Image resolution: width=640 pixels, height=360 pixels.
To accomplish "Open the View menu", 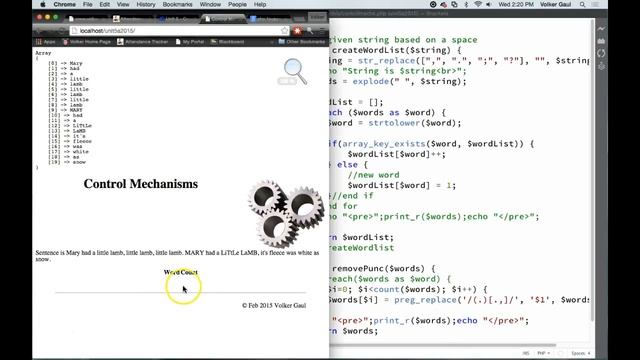I will [x=123, y=4].
